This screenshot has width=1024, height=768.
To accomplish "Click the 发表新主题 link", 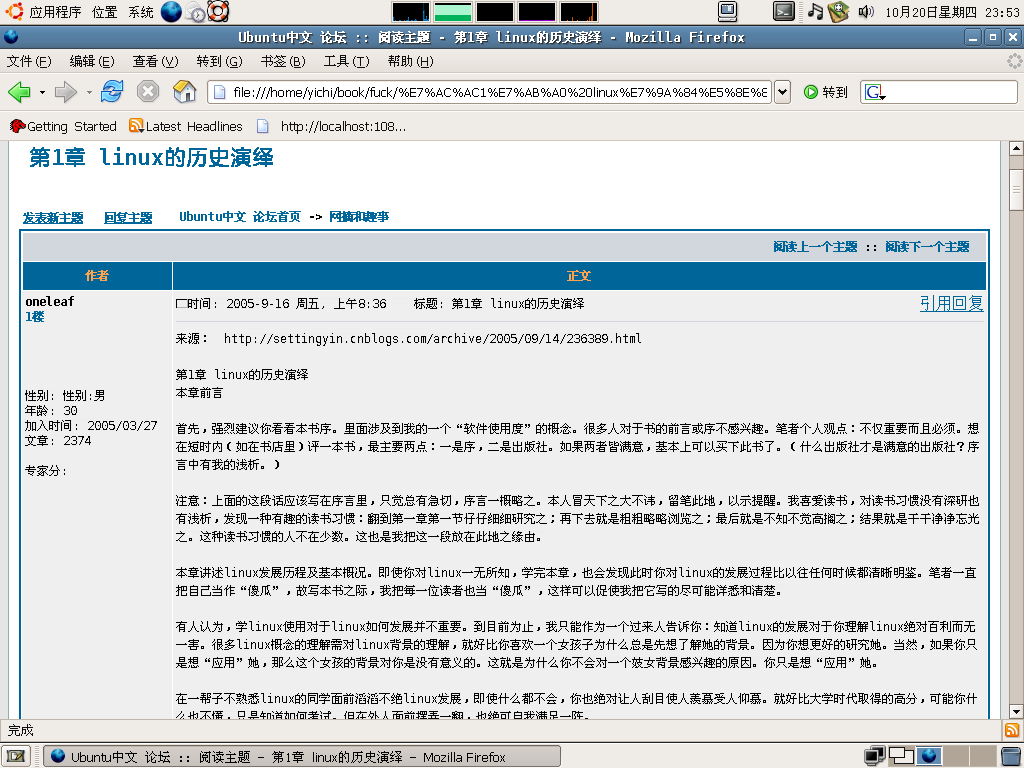I will (x=53, y=217).
